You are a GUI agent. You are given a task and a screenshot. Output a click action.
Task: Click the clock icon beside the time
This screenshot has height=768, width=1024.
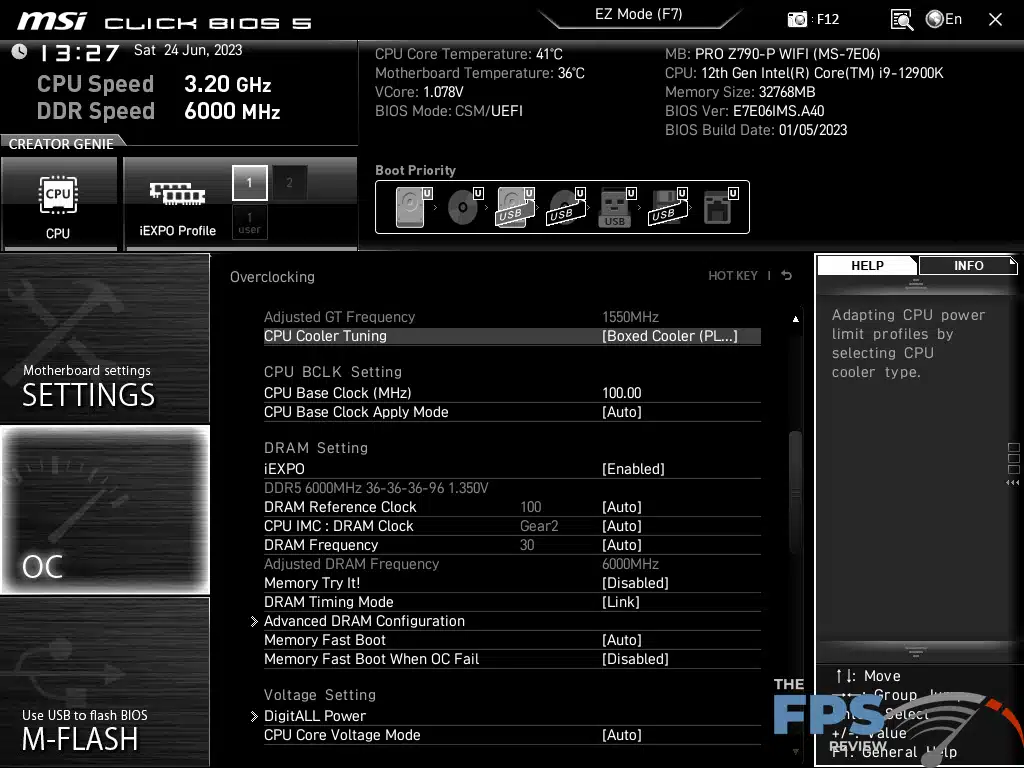click(x=20, y=51)
